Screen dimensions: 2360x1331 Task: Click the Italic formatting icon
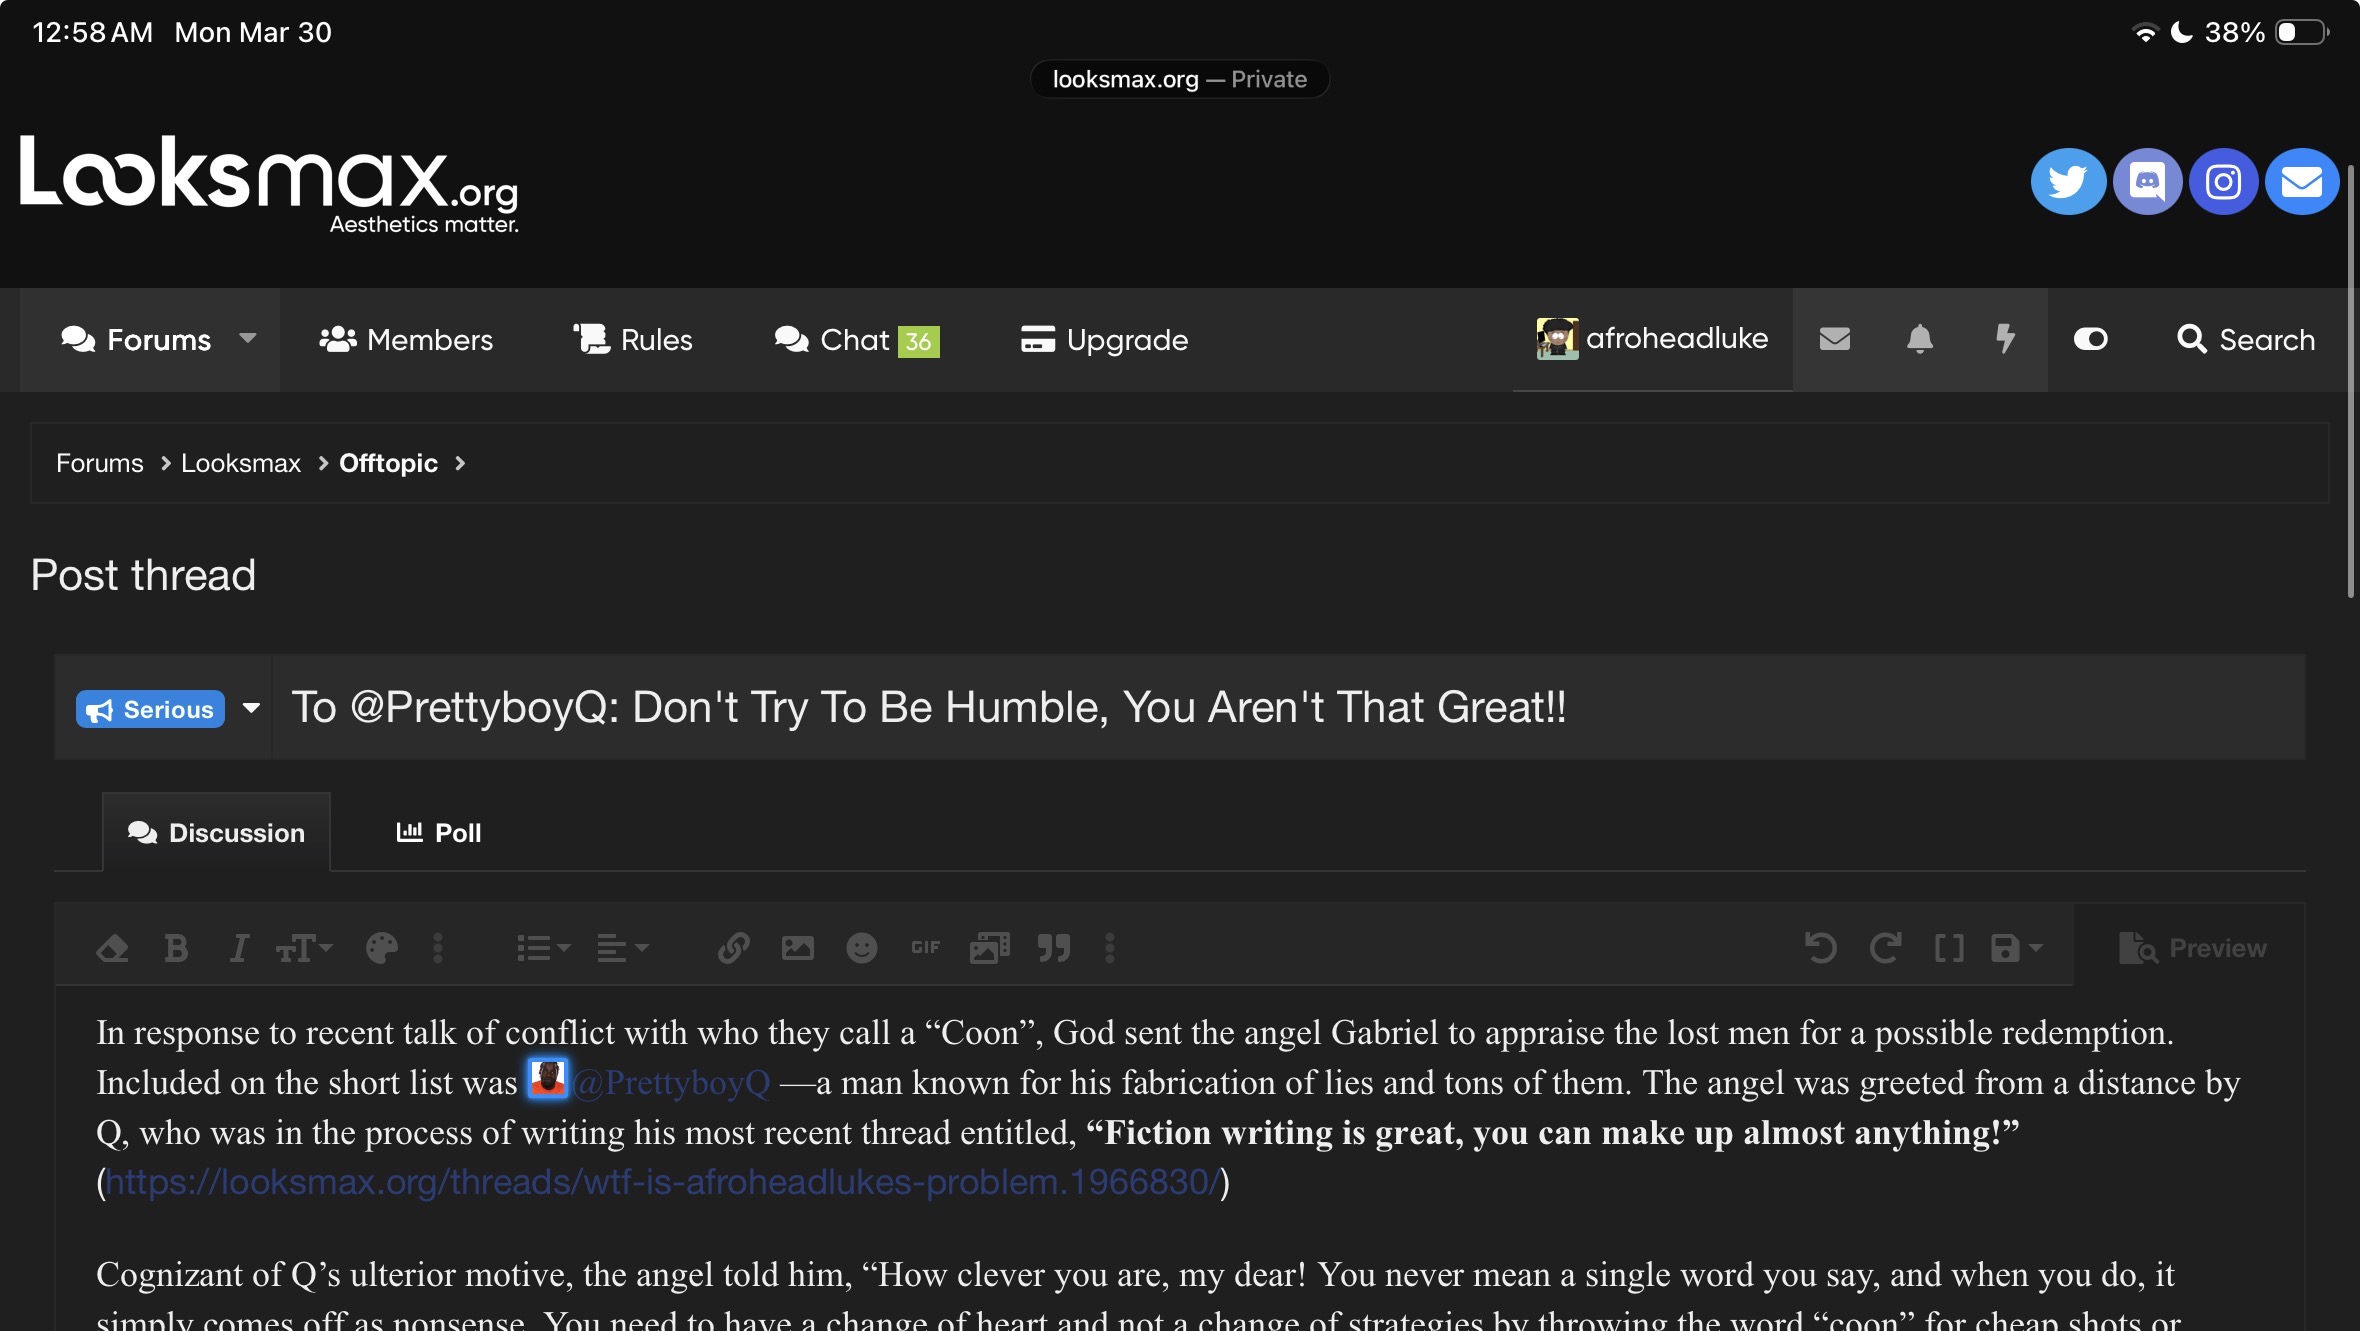[239, 948]
